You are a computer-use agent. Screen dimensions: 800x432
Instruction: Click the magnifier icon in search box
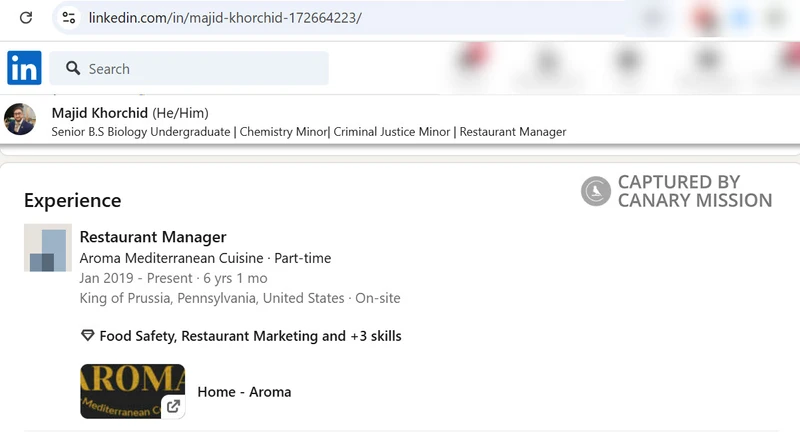click(x=73, y=68)
